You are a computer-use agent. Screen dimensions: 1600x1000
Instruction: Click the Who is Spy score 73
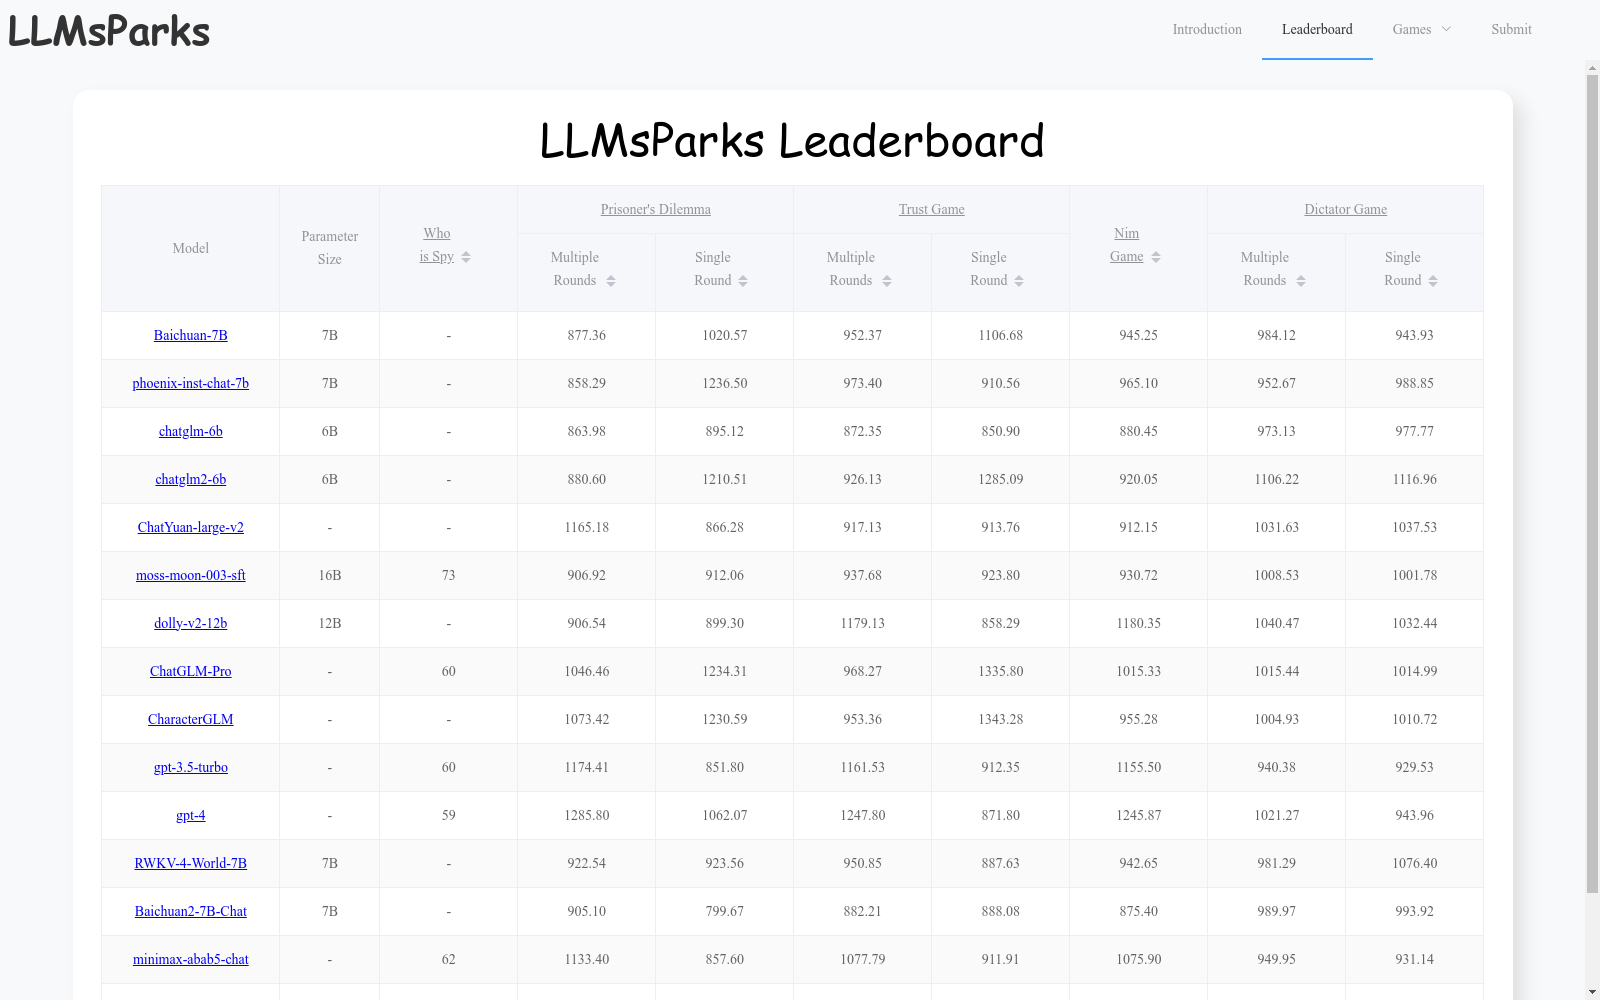coord(449,575)
